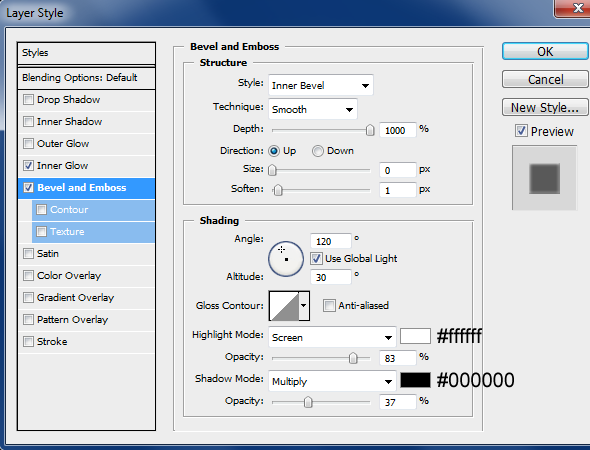Click the angle dial light direction control
This screenshot has height=450, width=590.
286,259
